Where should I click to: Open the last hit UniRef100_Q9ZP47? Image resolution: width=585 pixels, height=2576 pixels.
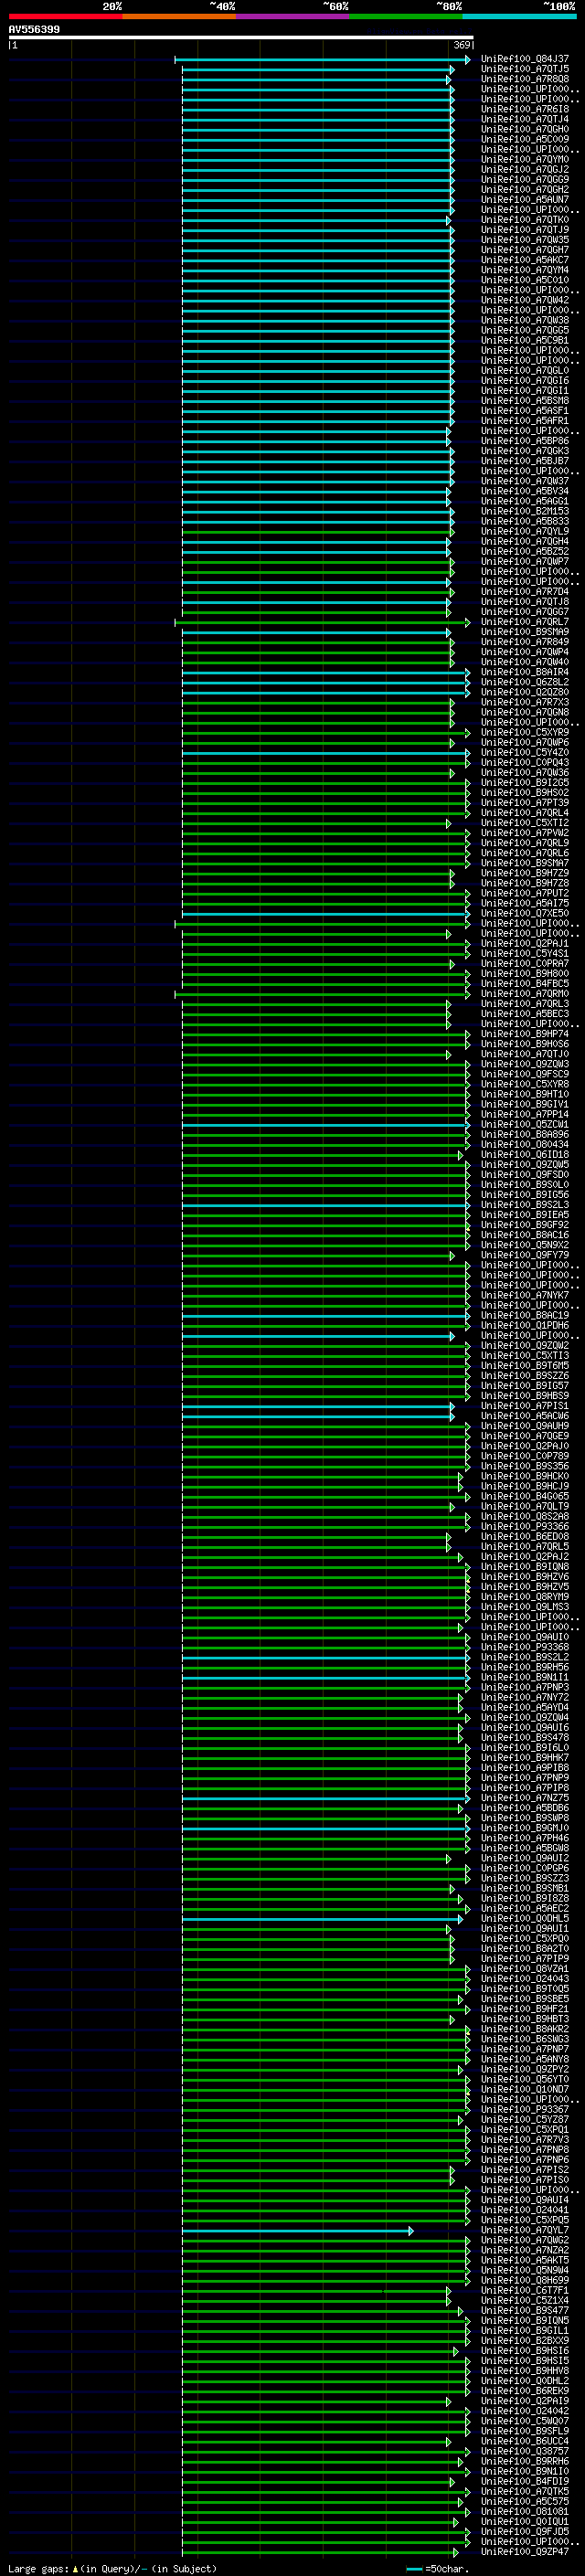click(525, 2553)
